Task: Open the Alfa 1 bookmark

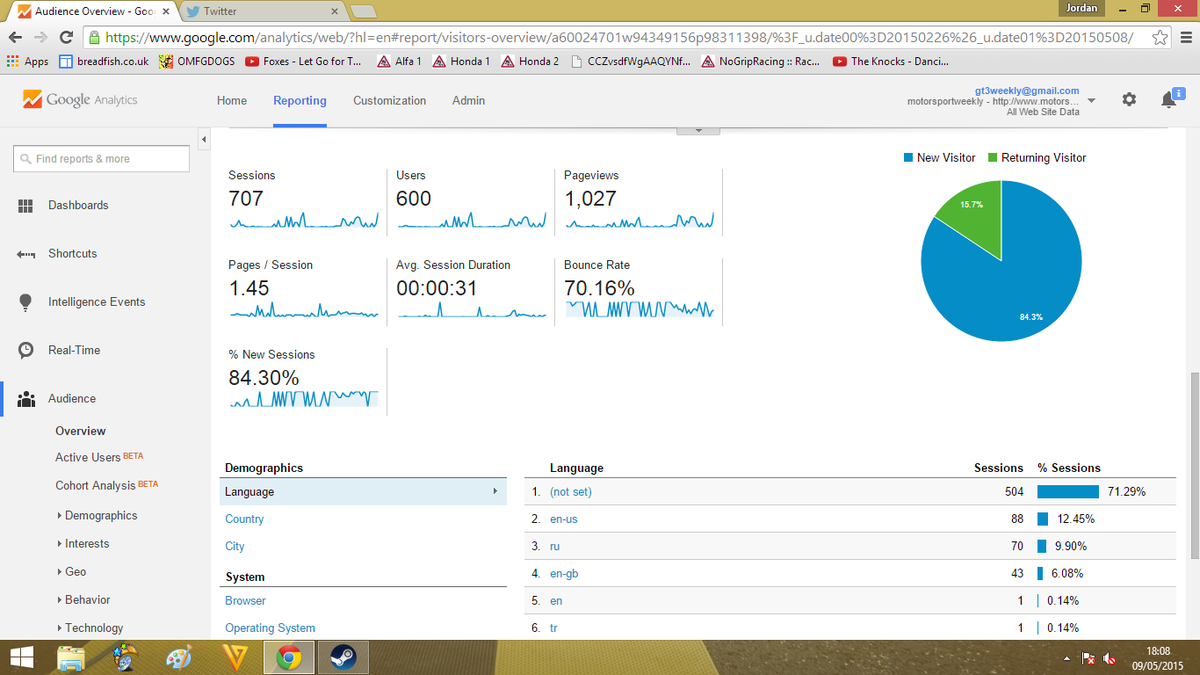Action: click(x=399, y=61)
